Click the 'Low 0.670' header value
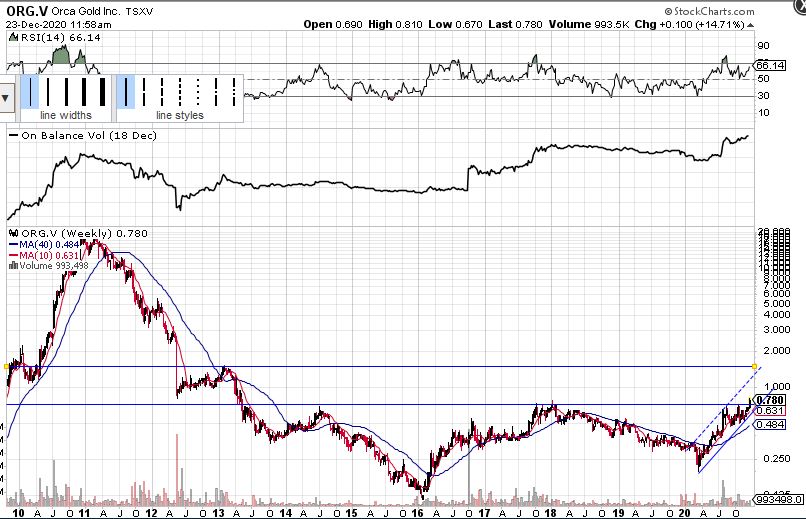The image size is (806, 519). 455,24
